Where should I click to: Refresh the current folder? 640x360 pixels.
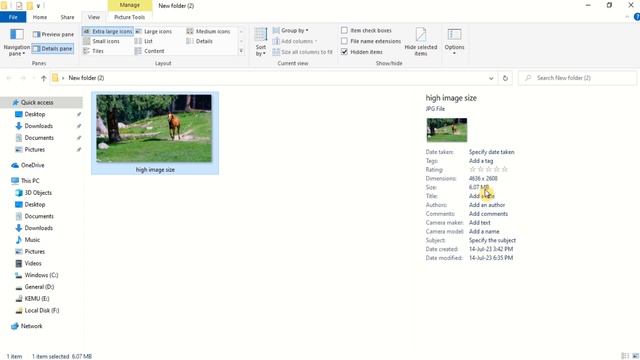coord(505,78)
